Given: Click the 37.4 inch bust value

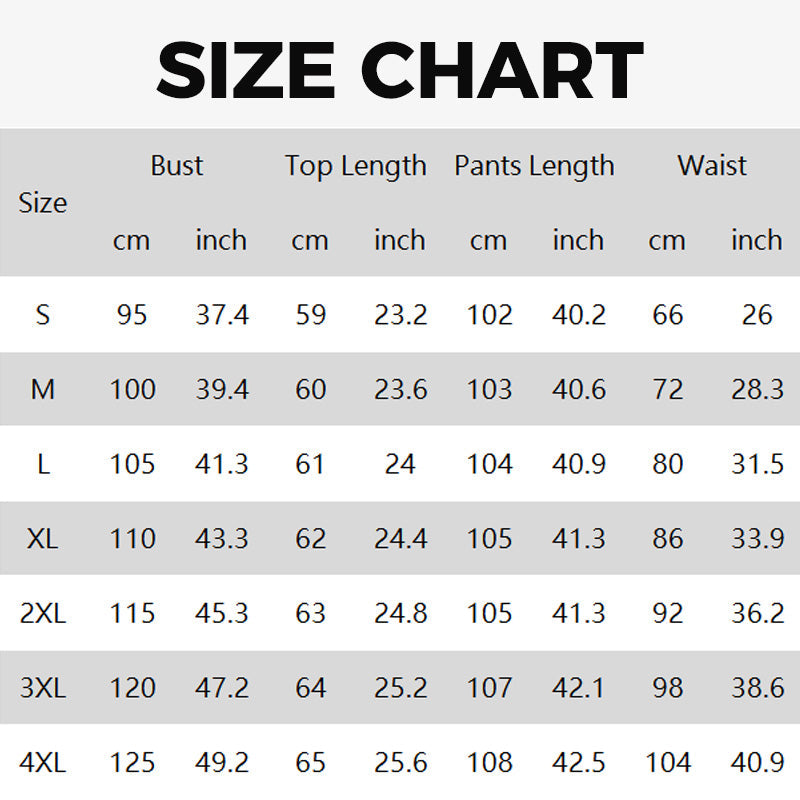Looking at the screenshot, I should click(221, 315).
